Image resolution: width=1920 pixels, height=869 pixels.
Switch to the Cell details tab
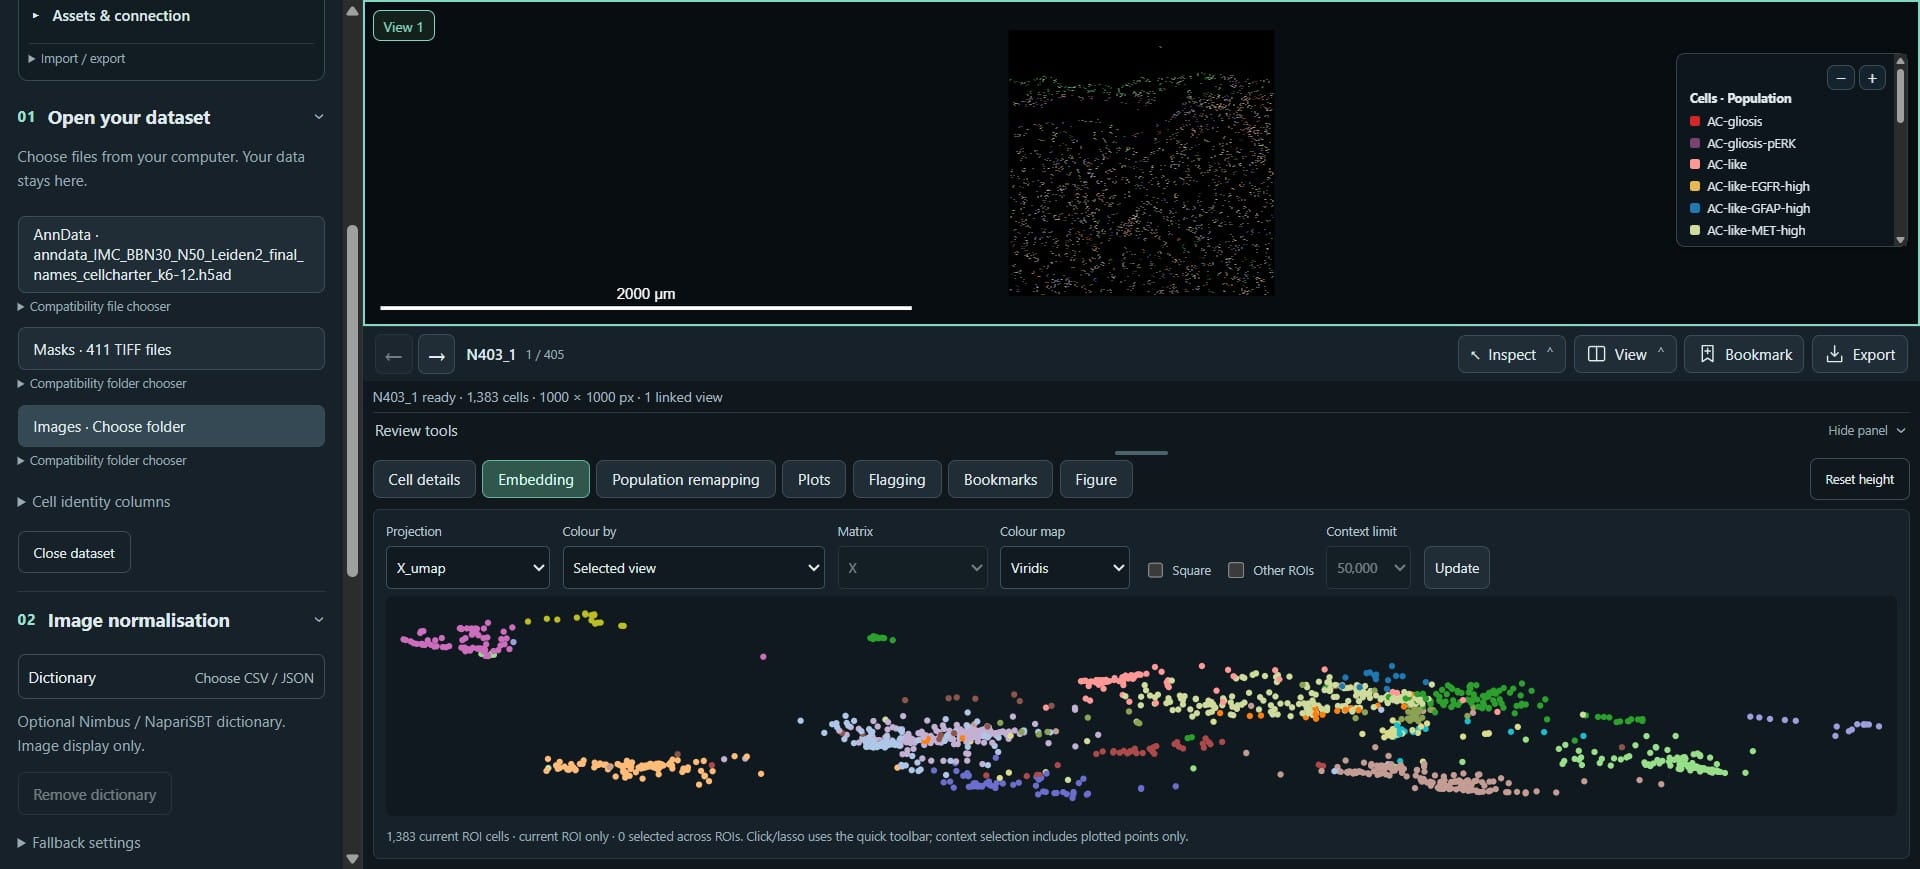coord(424,479)
